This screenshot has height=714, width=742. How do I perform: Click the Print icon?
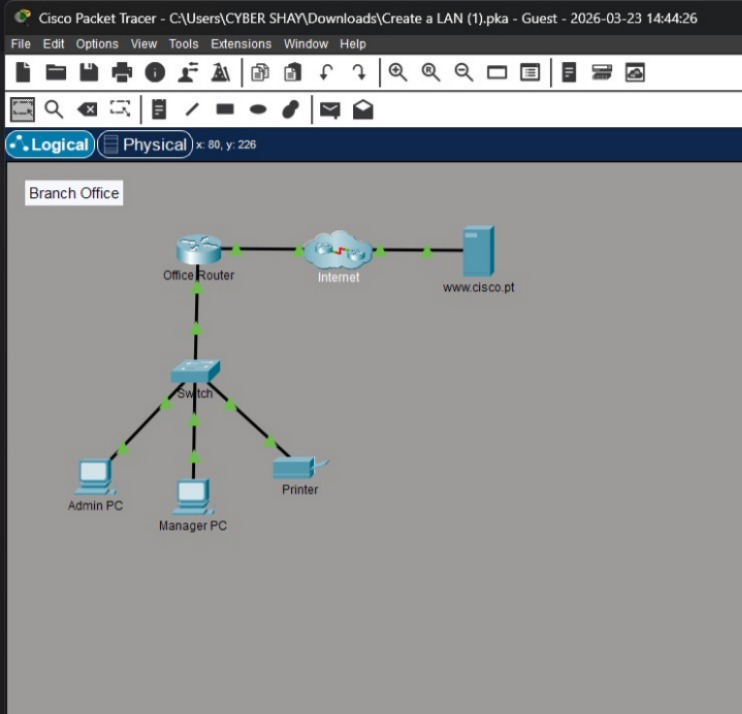pos(122,73)
